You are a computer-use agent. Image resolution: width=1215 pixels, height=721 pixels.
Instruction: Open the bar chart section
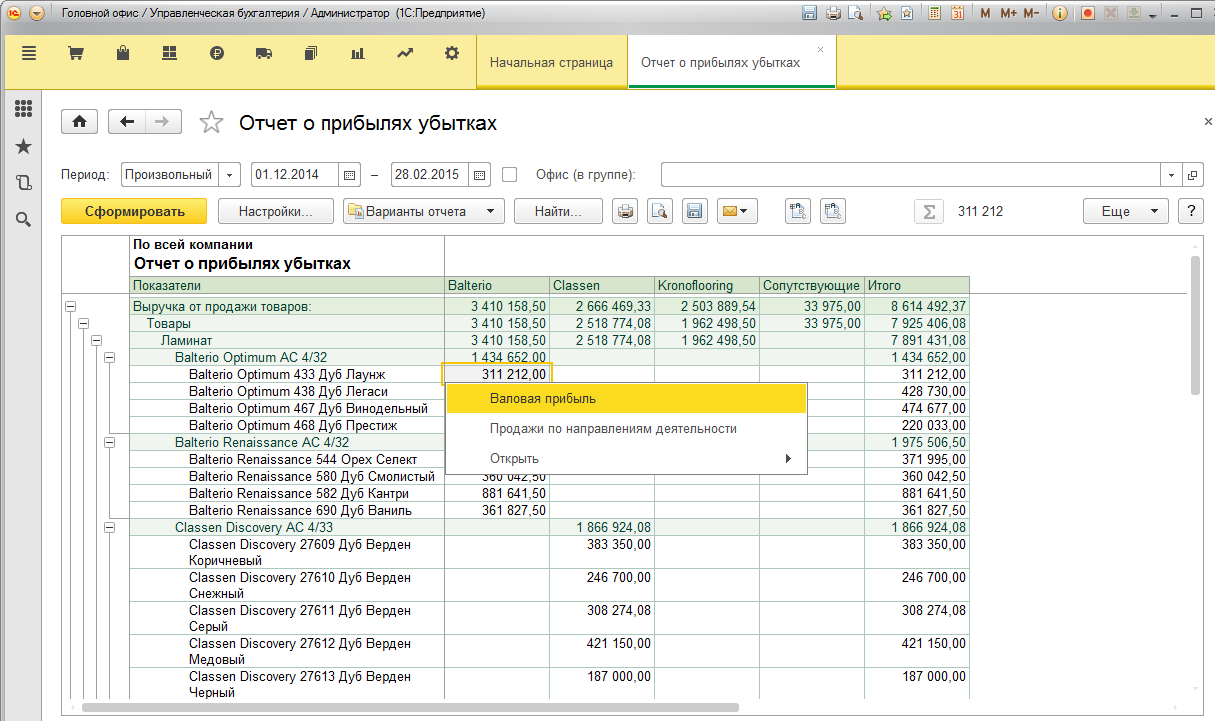pyautogui.click(x=357, y=54)
